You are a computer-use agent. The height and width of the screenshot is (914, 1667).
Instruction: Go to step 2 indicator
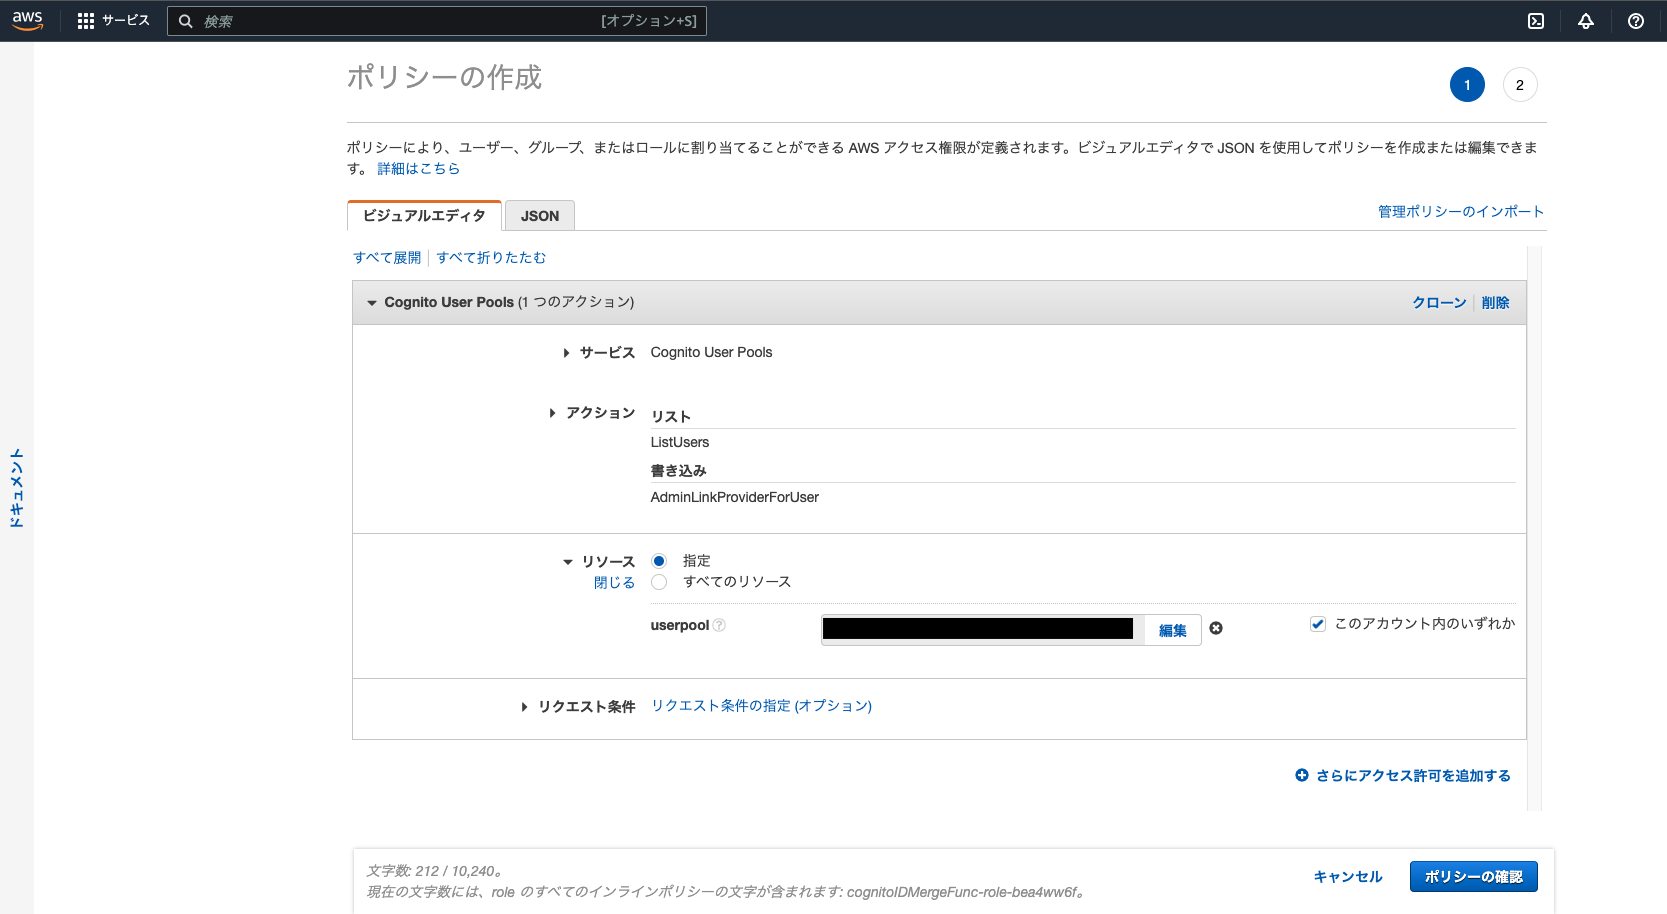tap(1520, 85)
